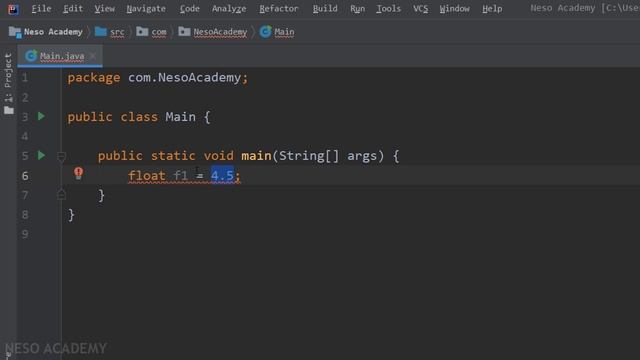Screen dimensions: 640x360
Task: Run class Main using line 3 gutter arrow
Action: 41,116
